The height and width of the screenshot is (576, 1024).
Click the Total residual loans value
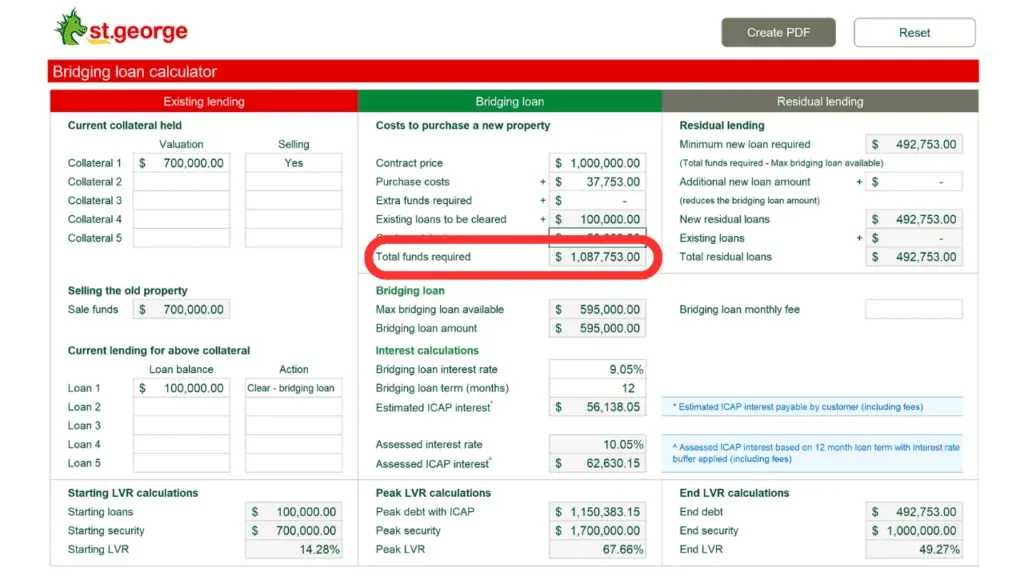pyautogui.click(x=914, y=257)
